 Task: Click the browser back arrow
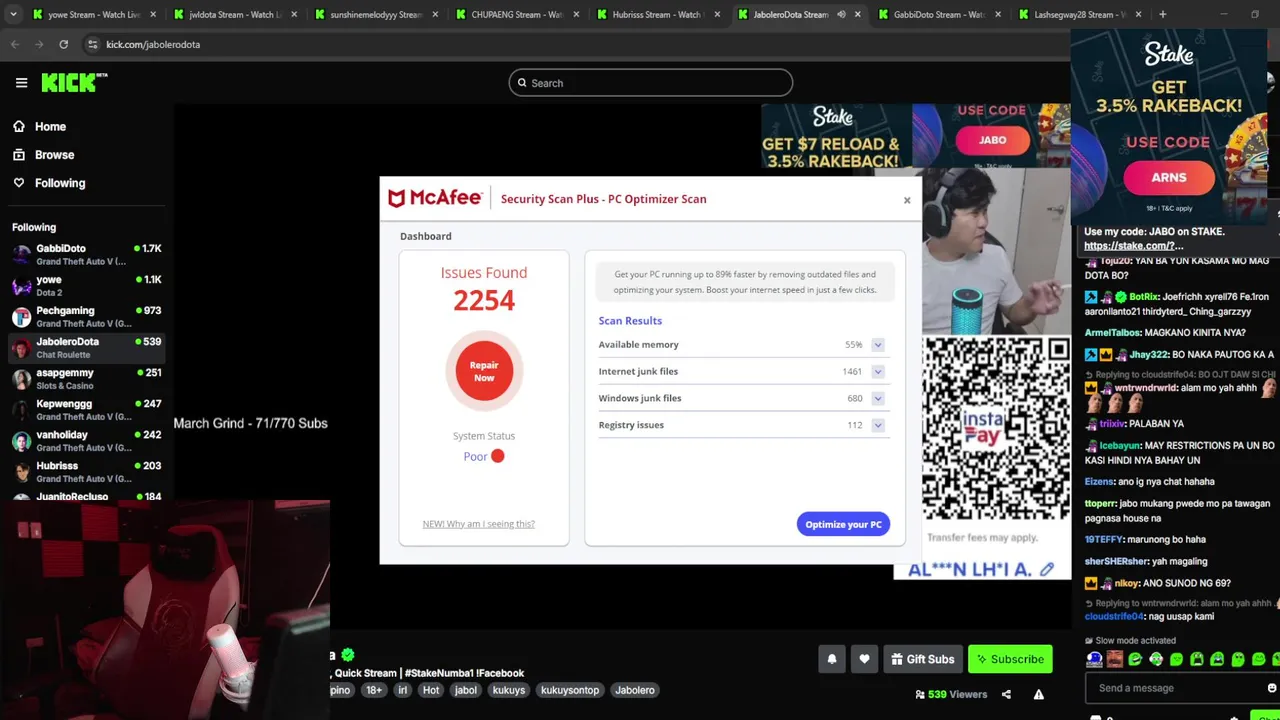[15, 45]
